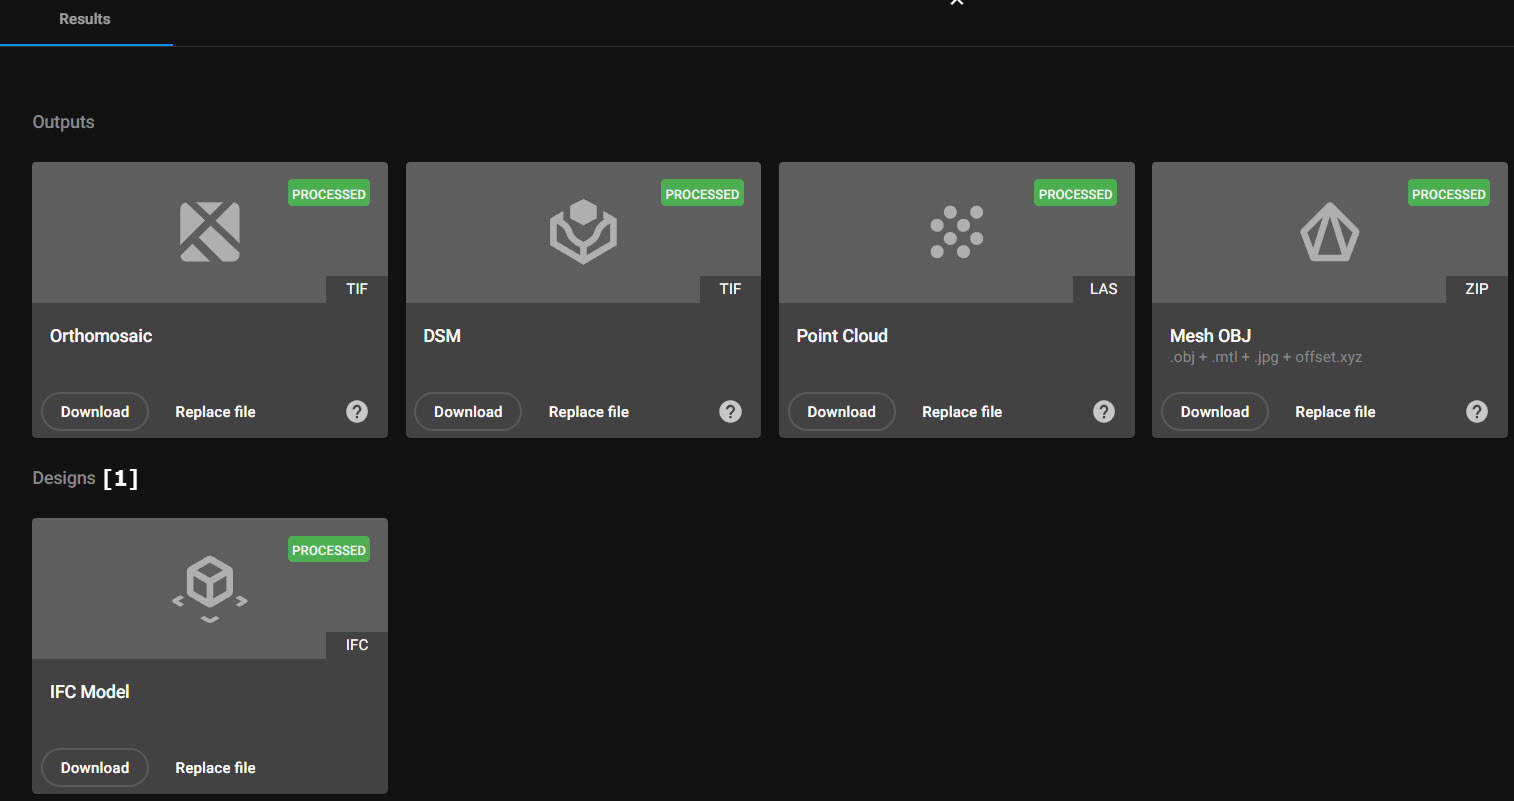The width and height of the screenshot is (1514, 801).
Task: Download the Mesh OBJ ZIP file
Action: click(x=1214, y=412)
